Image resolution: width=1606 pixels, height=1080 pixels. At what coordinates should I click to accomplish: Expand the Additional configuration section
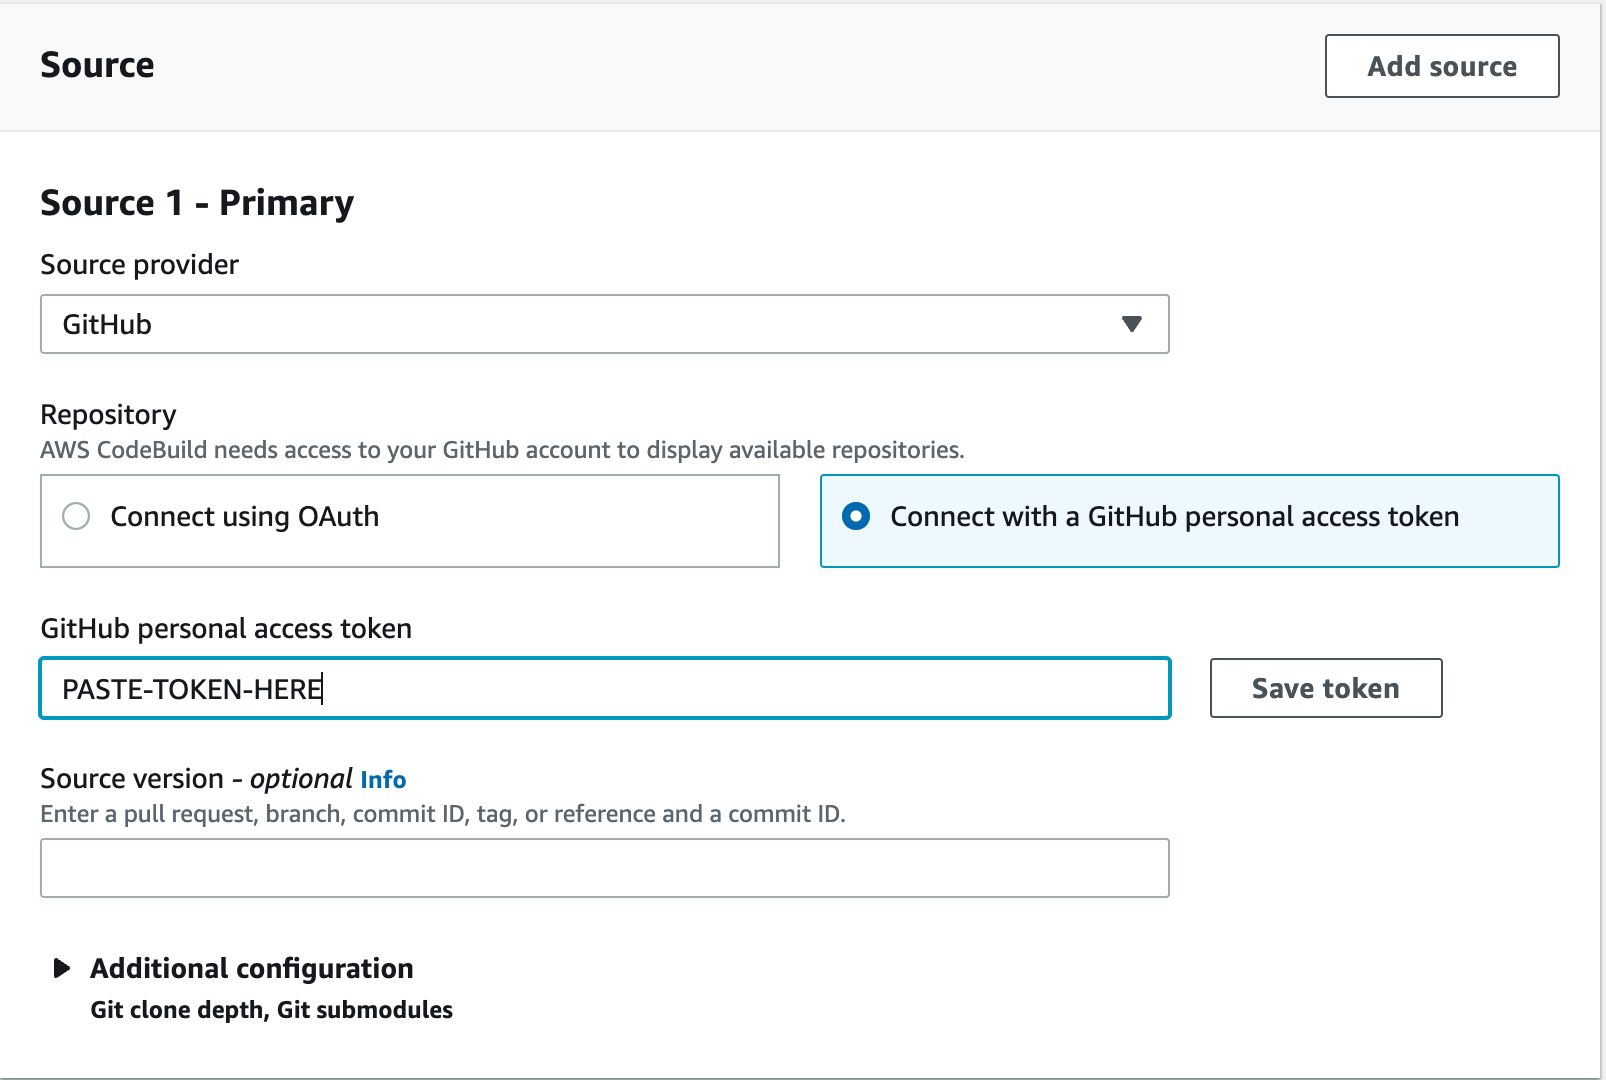tap(251, 967)
